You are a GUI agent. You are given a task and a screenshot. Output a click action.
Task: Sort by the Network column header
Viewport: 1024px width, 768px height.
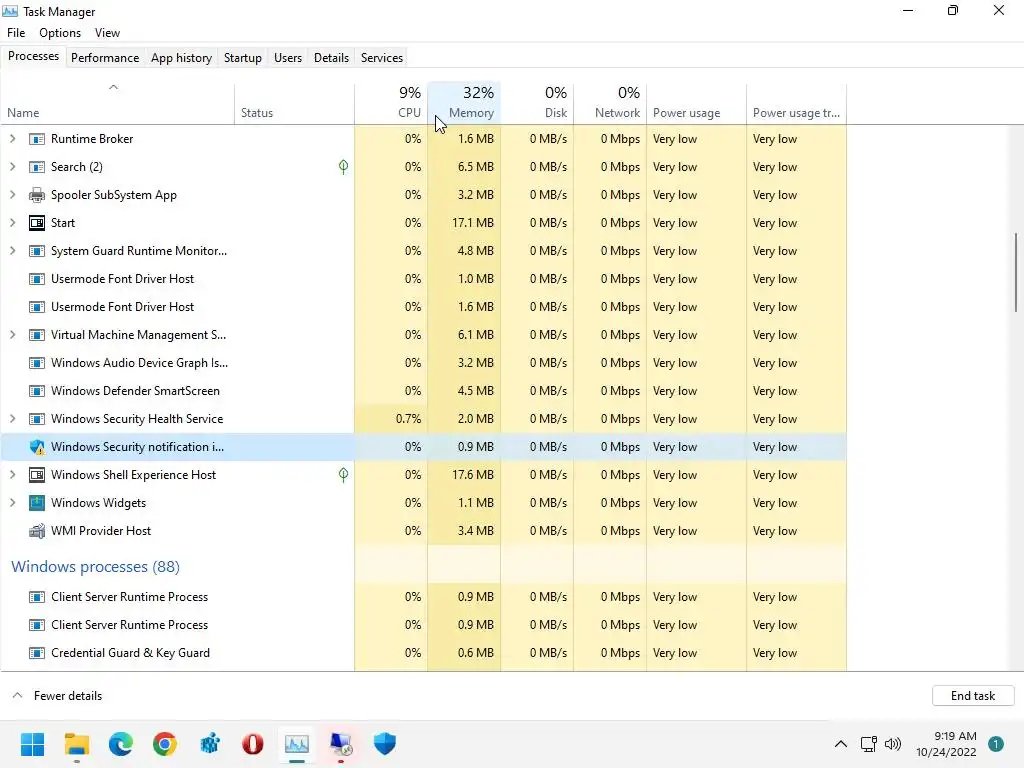pos(611,103)
